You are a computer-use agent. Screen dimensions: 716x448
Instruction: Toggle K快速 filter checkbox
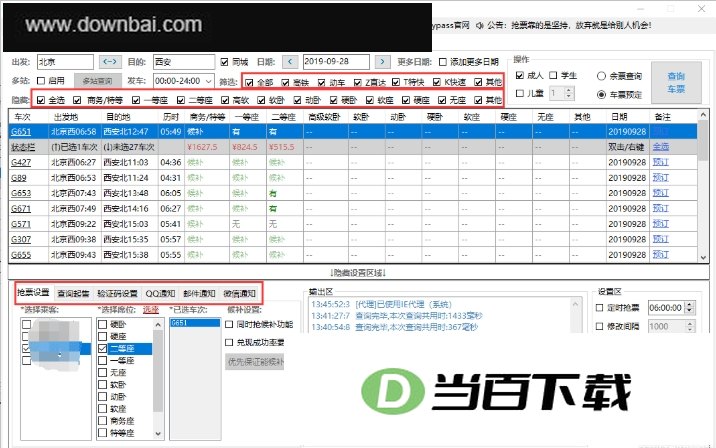tap(437, 83)
